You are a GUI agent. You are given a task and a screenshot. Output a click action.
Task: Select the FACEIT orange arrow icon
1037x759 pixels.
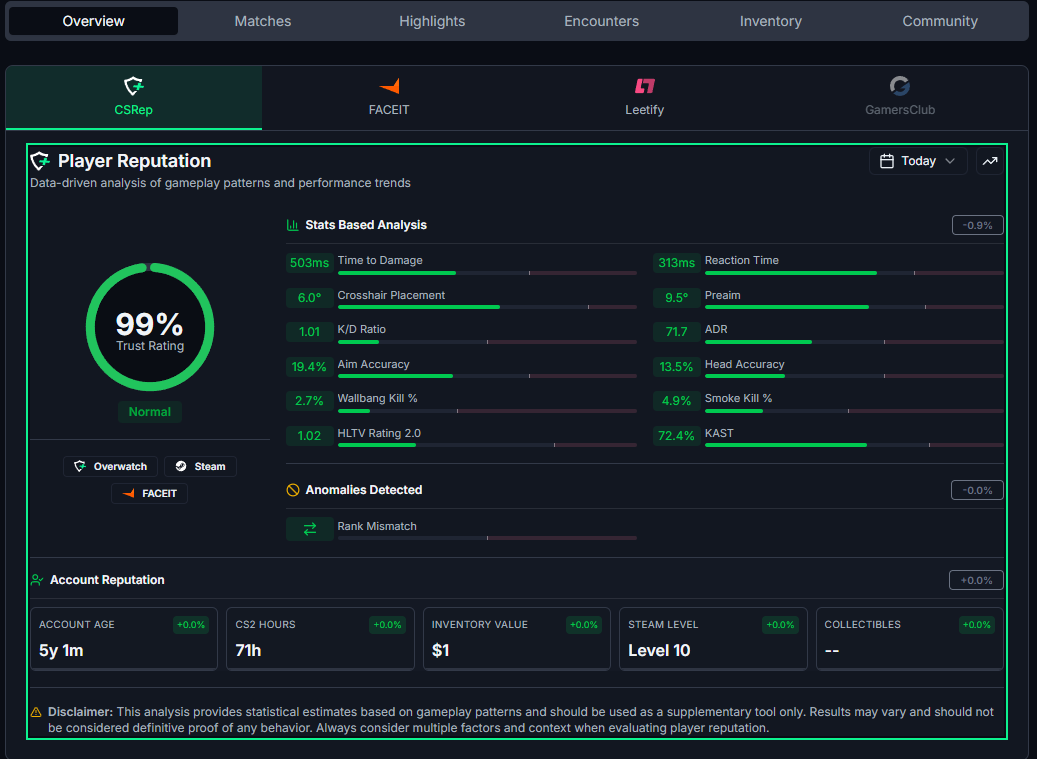click(389, 85)
